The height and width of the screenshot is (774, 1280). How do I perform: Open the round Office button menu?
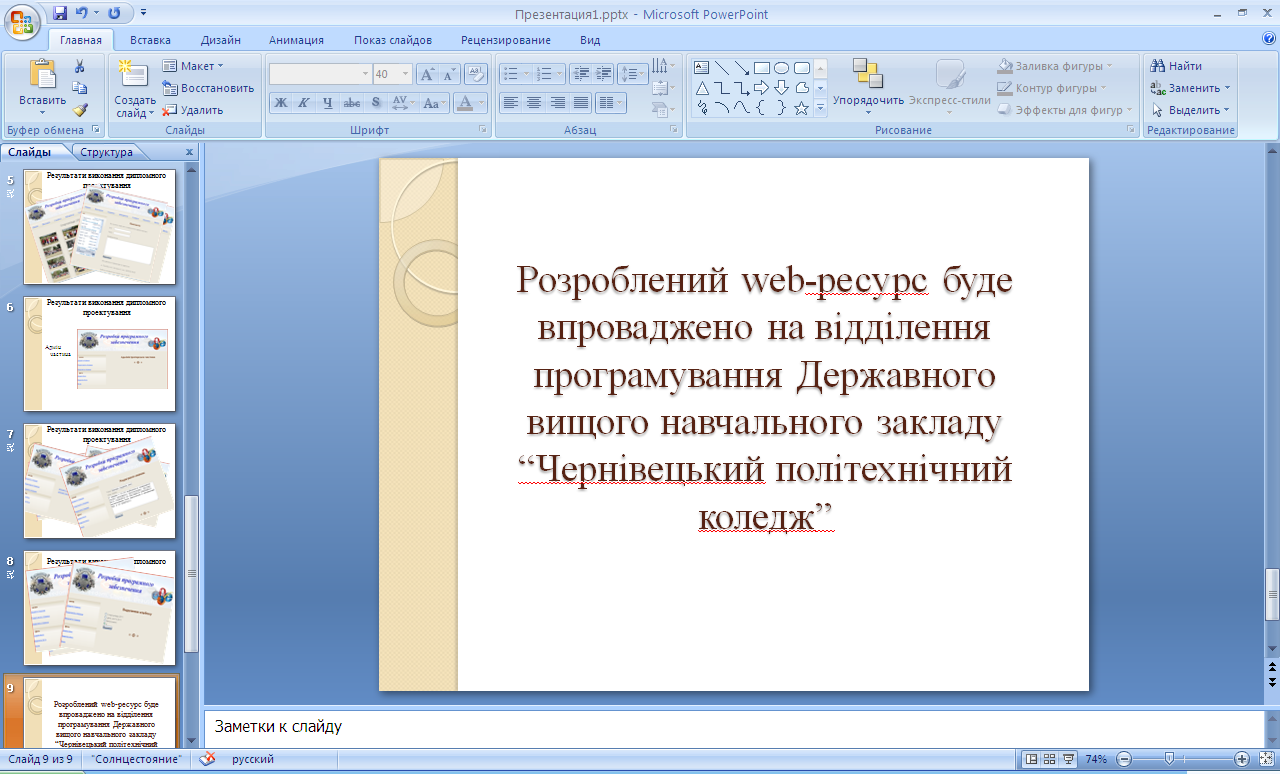(24, 20)
